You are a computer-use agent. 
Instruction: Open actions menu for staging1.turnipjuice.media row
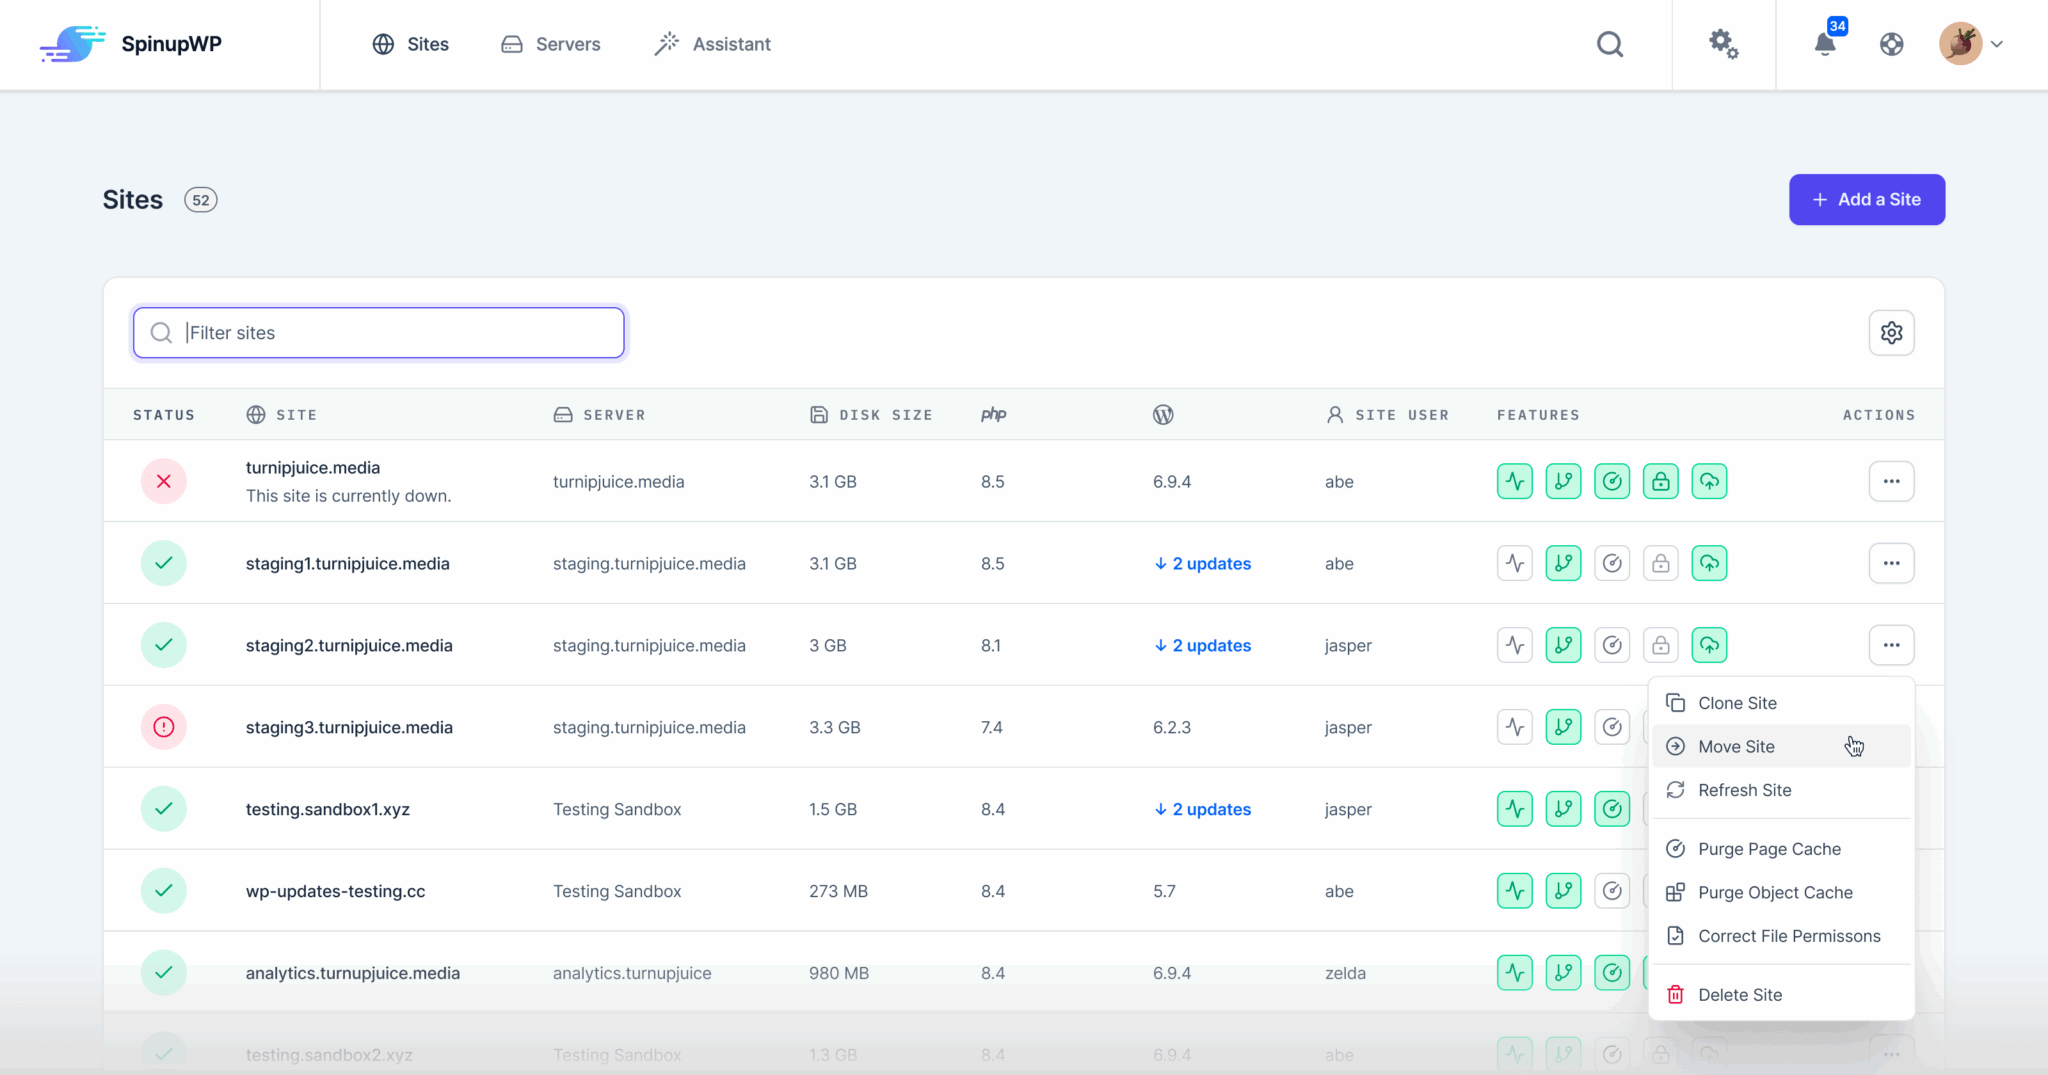(x=1891, y=564)
